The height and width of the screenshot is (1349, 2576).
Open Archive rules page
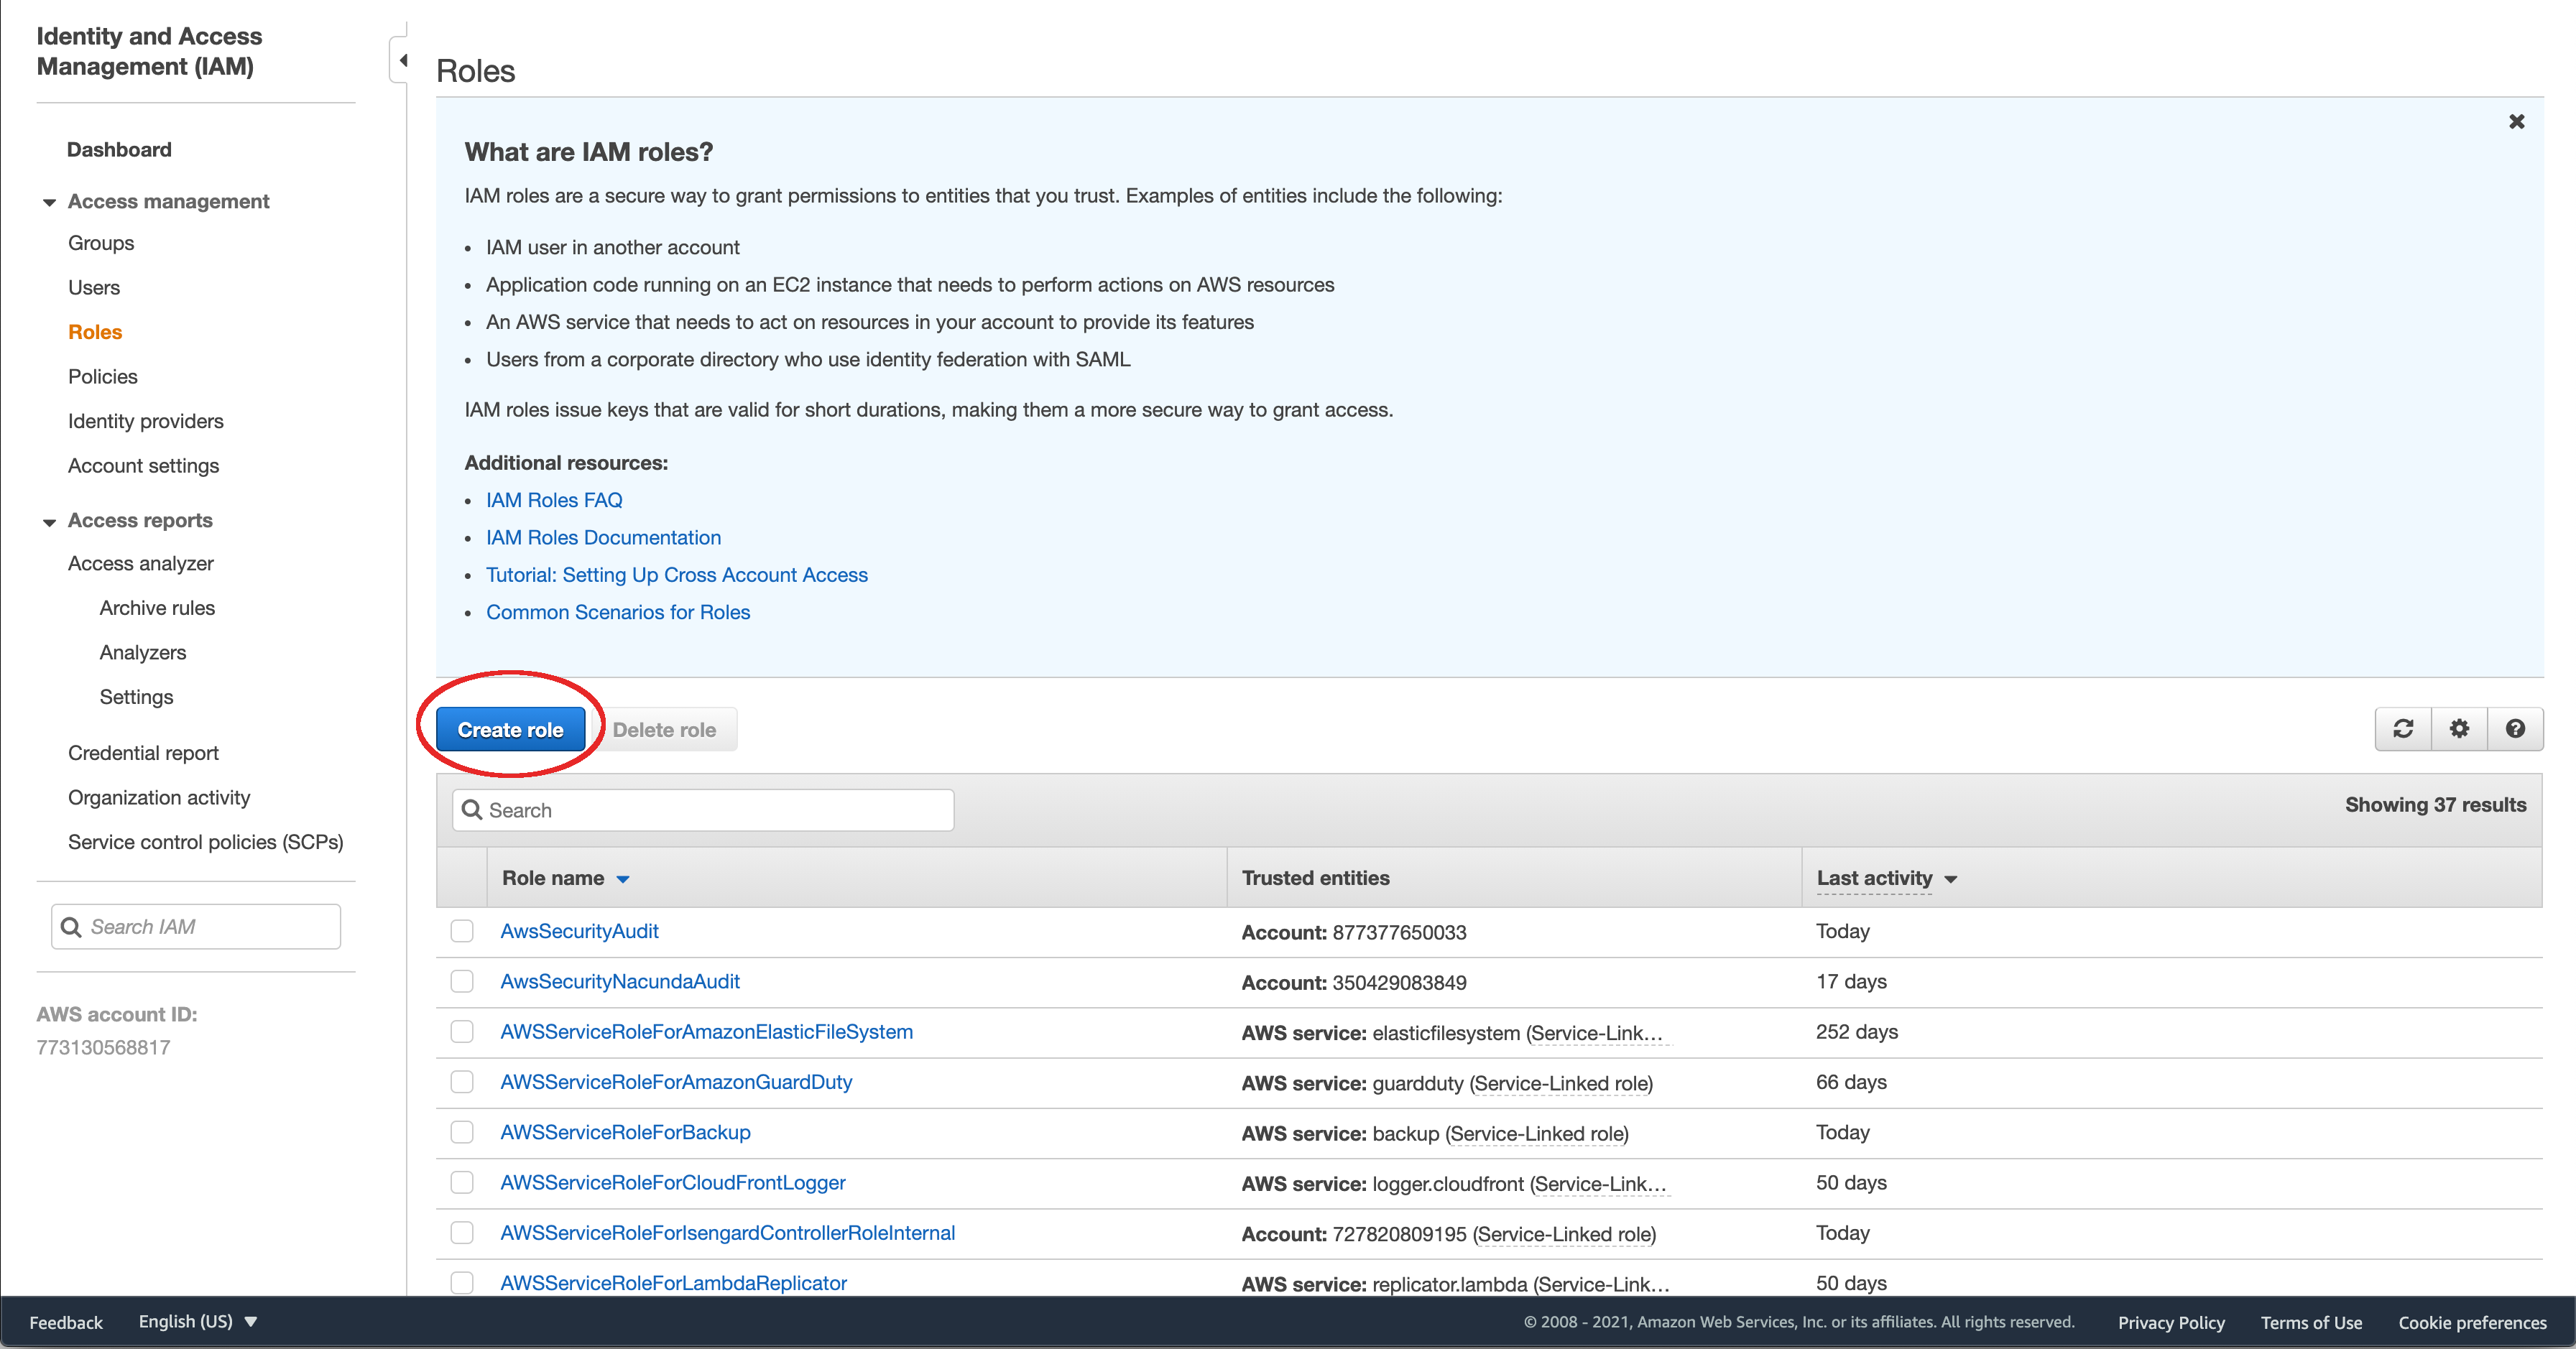[x=157, y=608]
